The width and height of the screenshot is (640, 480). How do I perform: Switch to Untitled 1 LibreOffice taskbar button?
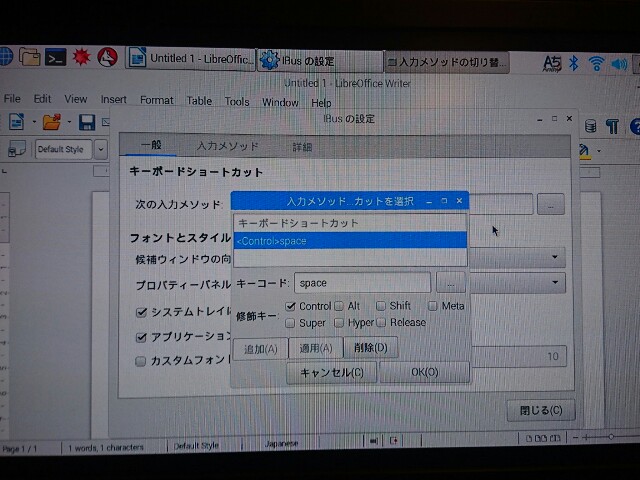click(190, 59)
